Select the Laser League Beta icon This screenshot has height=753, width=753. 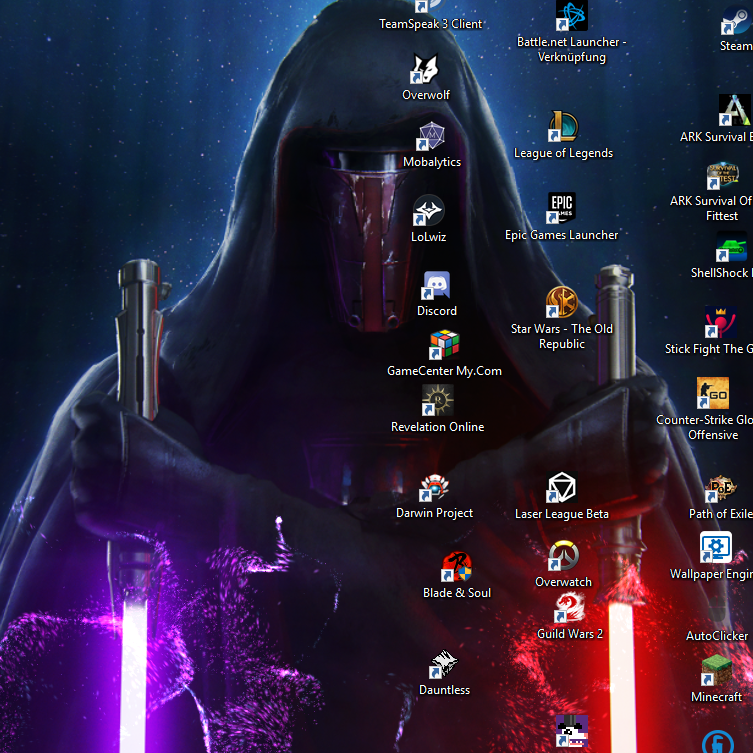561,487
